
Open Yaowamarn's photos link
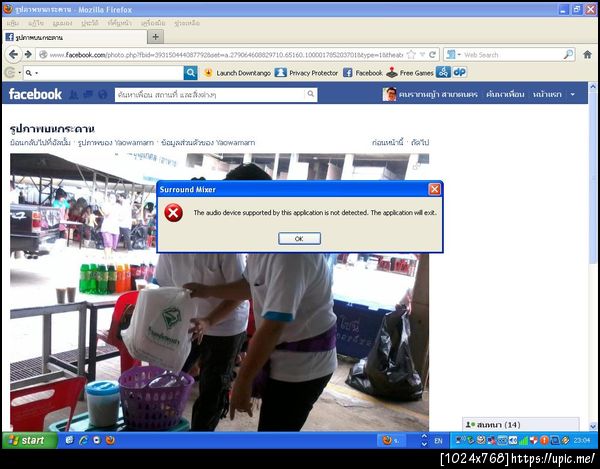116,143
